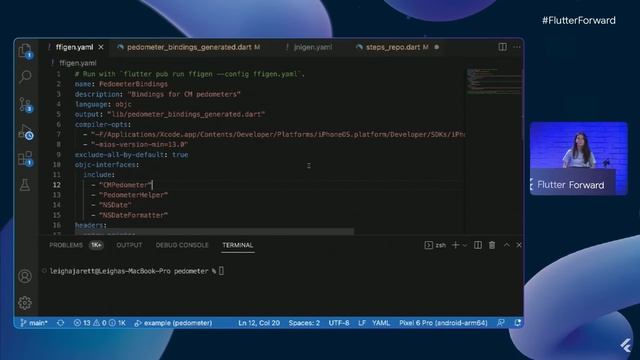Click Ln 12, Col 20 indicator
640x360 pixels.
coord(259,323)
